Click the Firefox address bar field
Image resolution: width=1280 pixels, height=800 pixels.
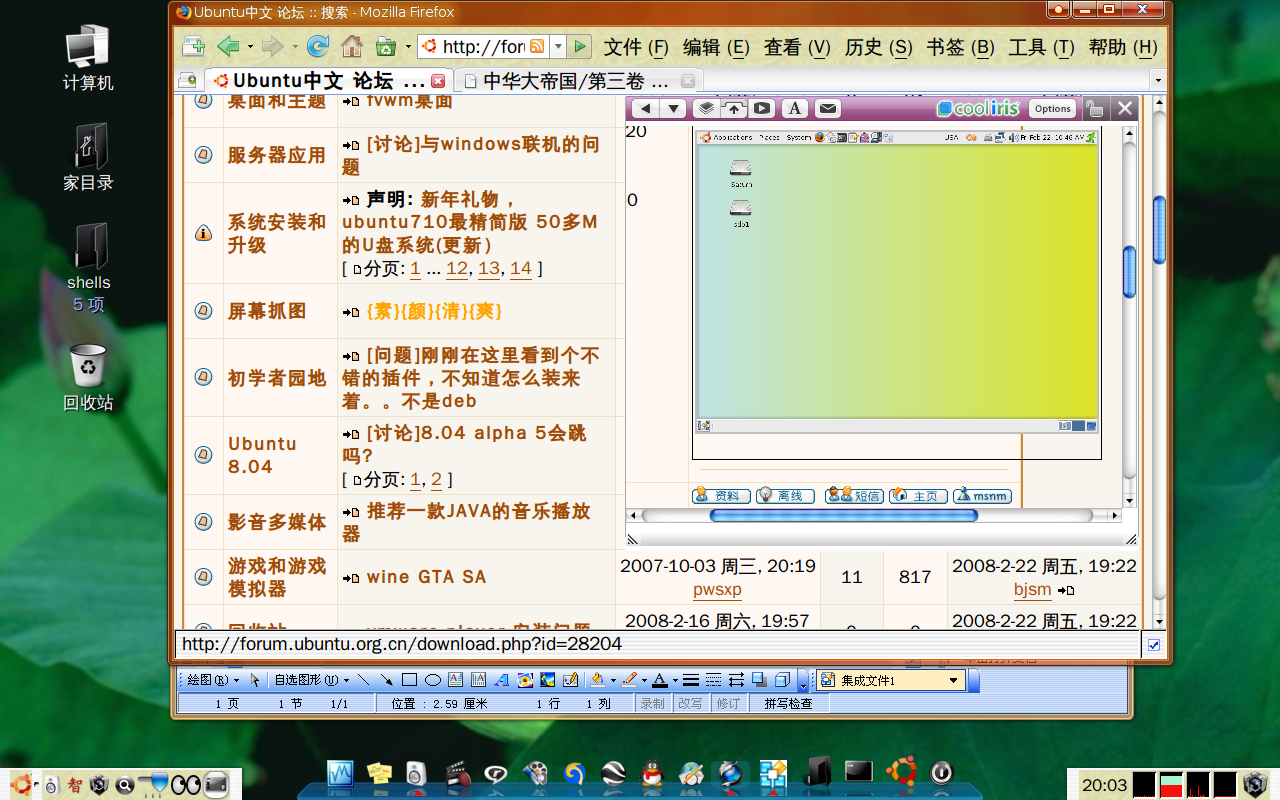484,47
